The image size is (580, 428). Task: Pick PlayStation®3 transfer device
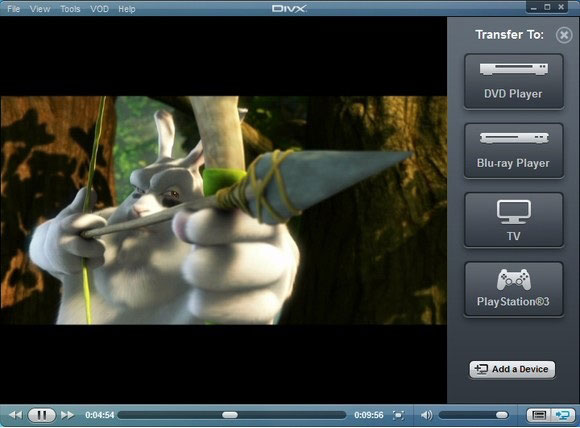point(514,289)
